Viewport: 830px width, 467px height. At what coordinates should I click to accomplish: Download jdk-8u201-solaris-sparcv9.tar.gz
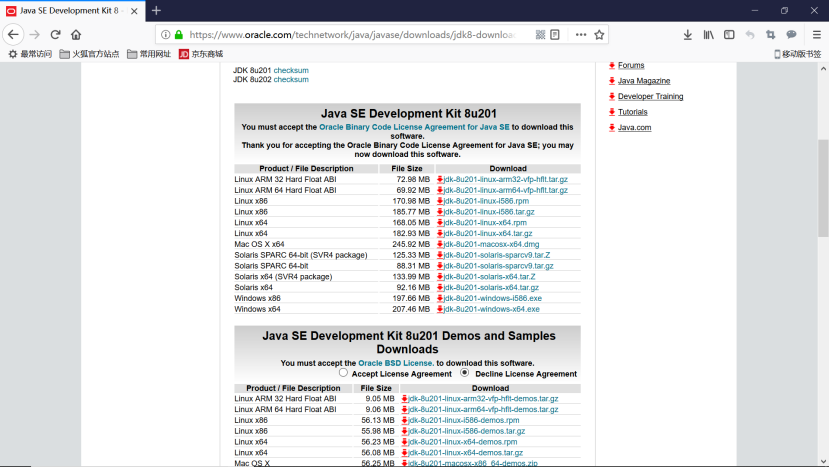pyautogui.click(x=498, y=266)
